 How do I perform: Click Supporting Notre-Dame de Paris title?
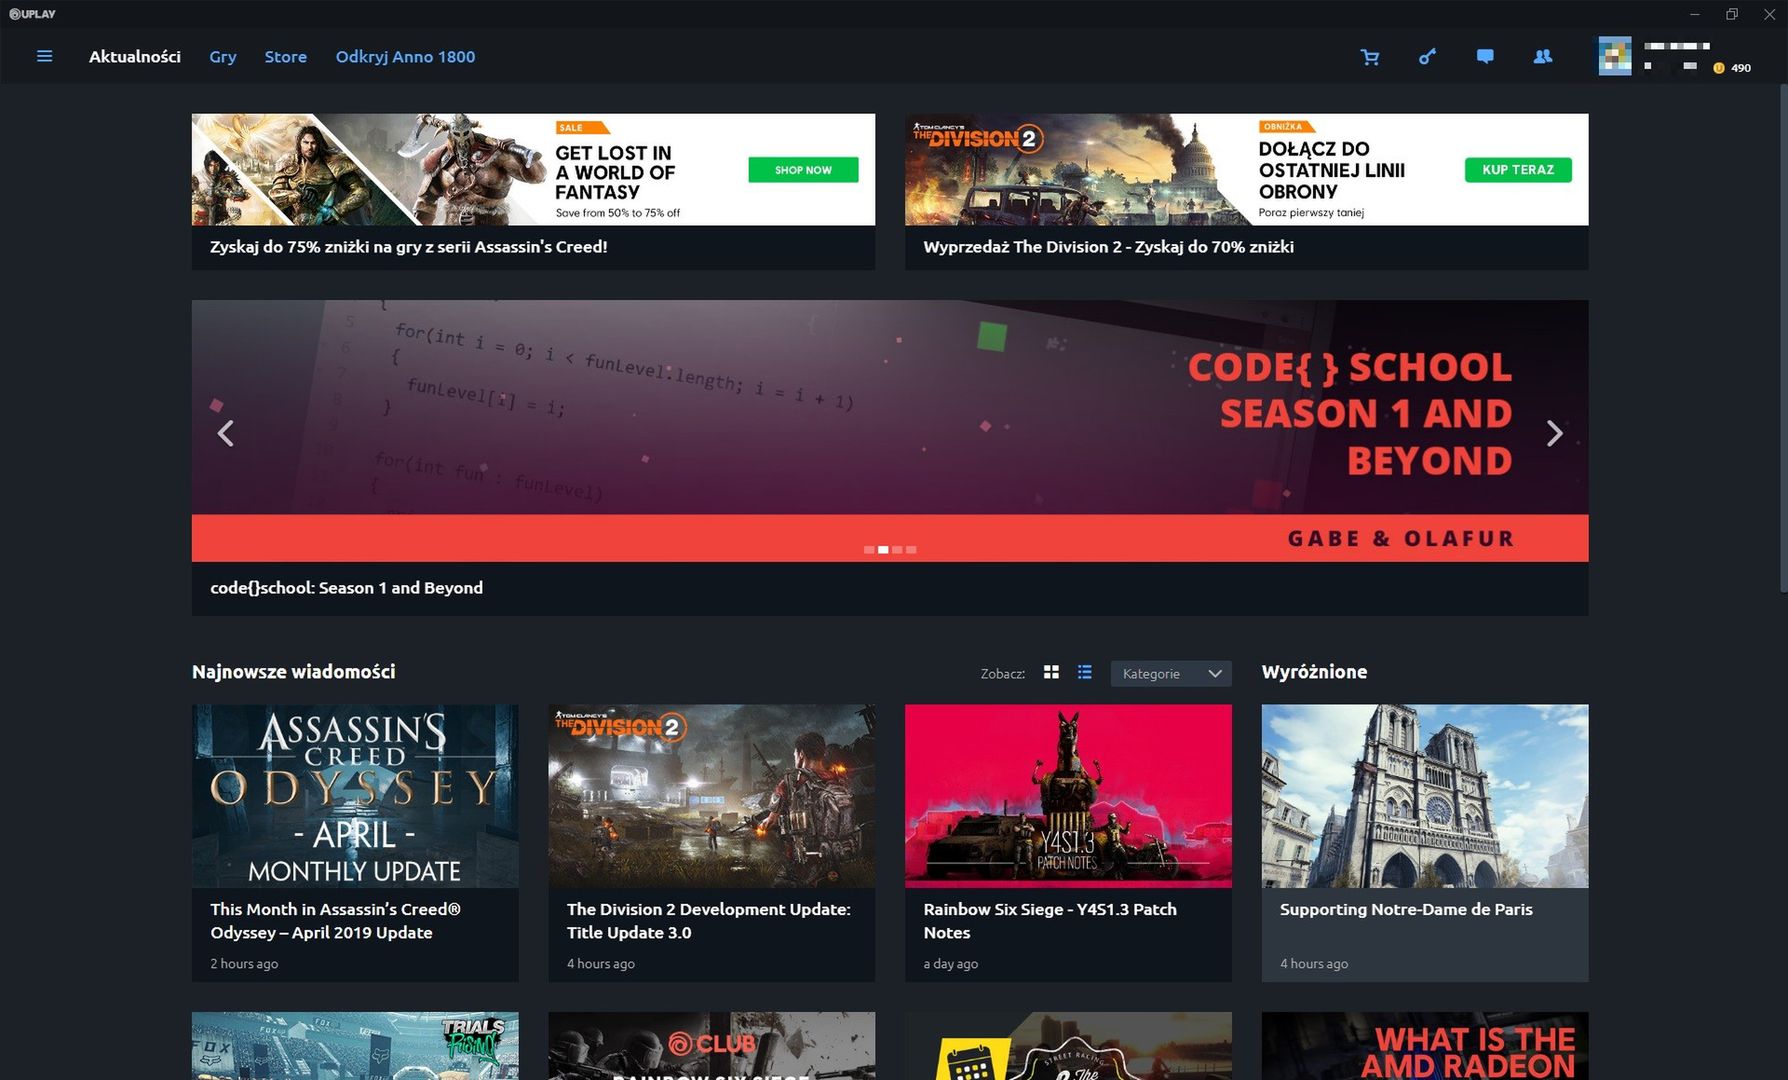click(1406, 909)
